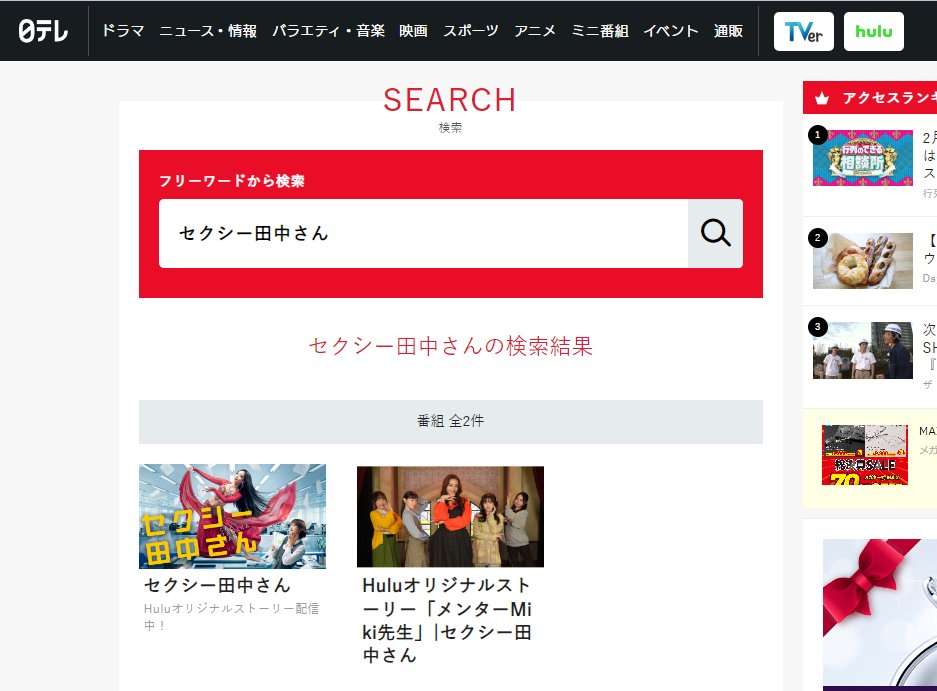Open the ニュース・情報 menu item
937x691 pixels.
[208, 31]
